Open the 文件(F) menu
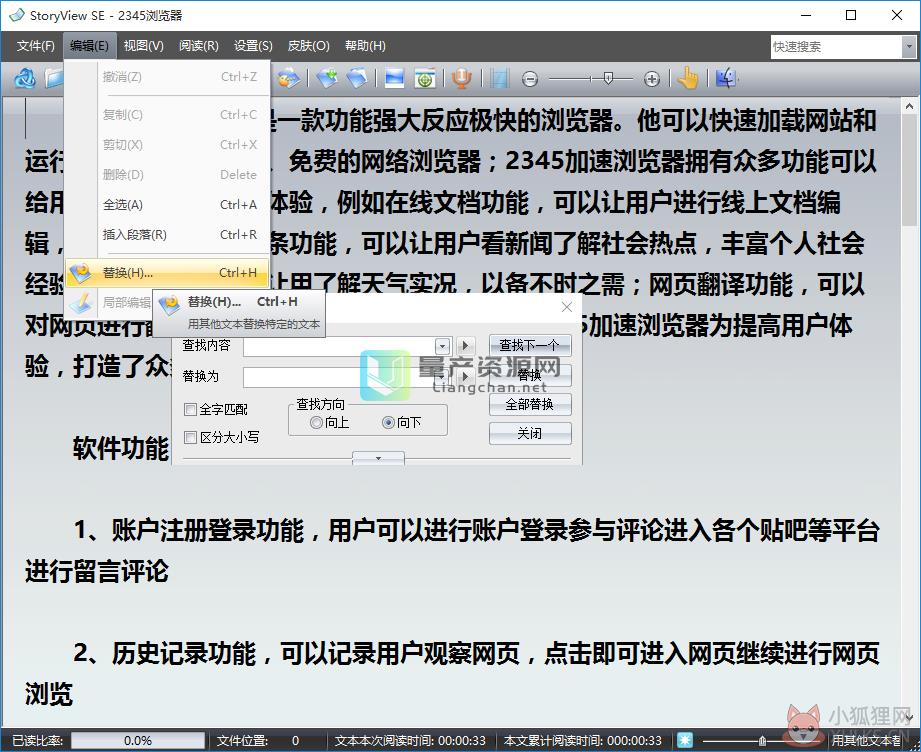The width and height of the screenshot is (921, 752). tap(35, 46)
